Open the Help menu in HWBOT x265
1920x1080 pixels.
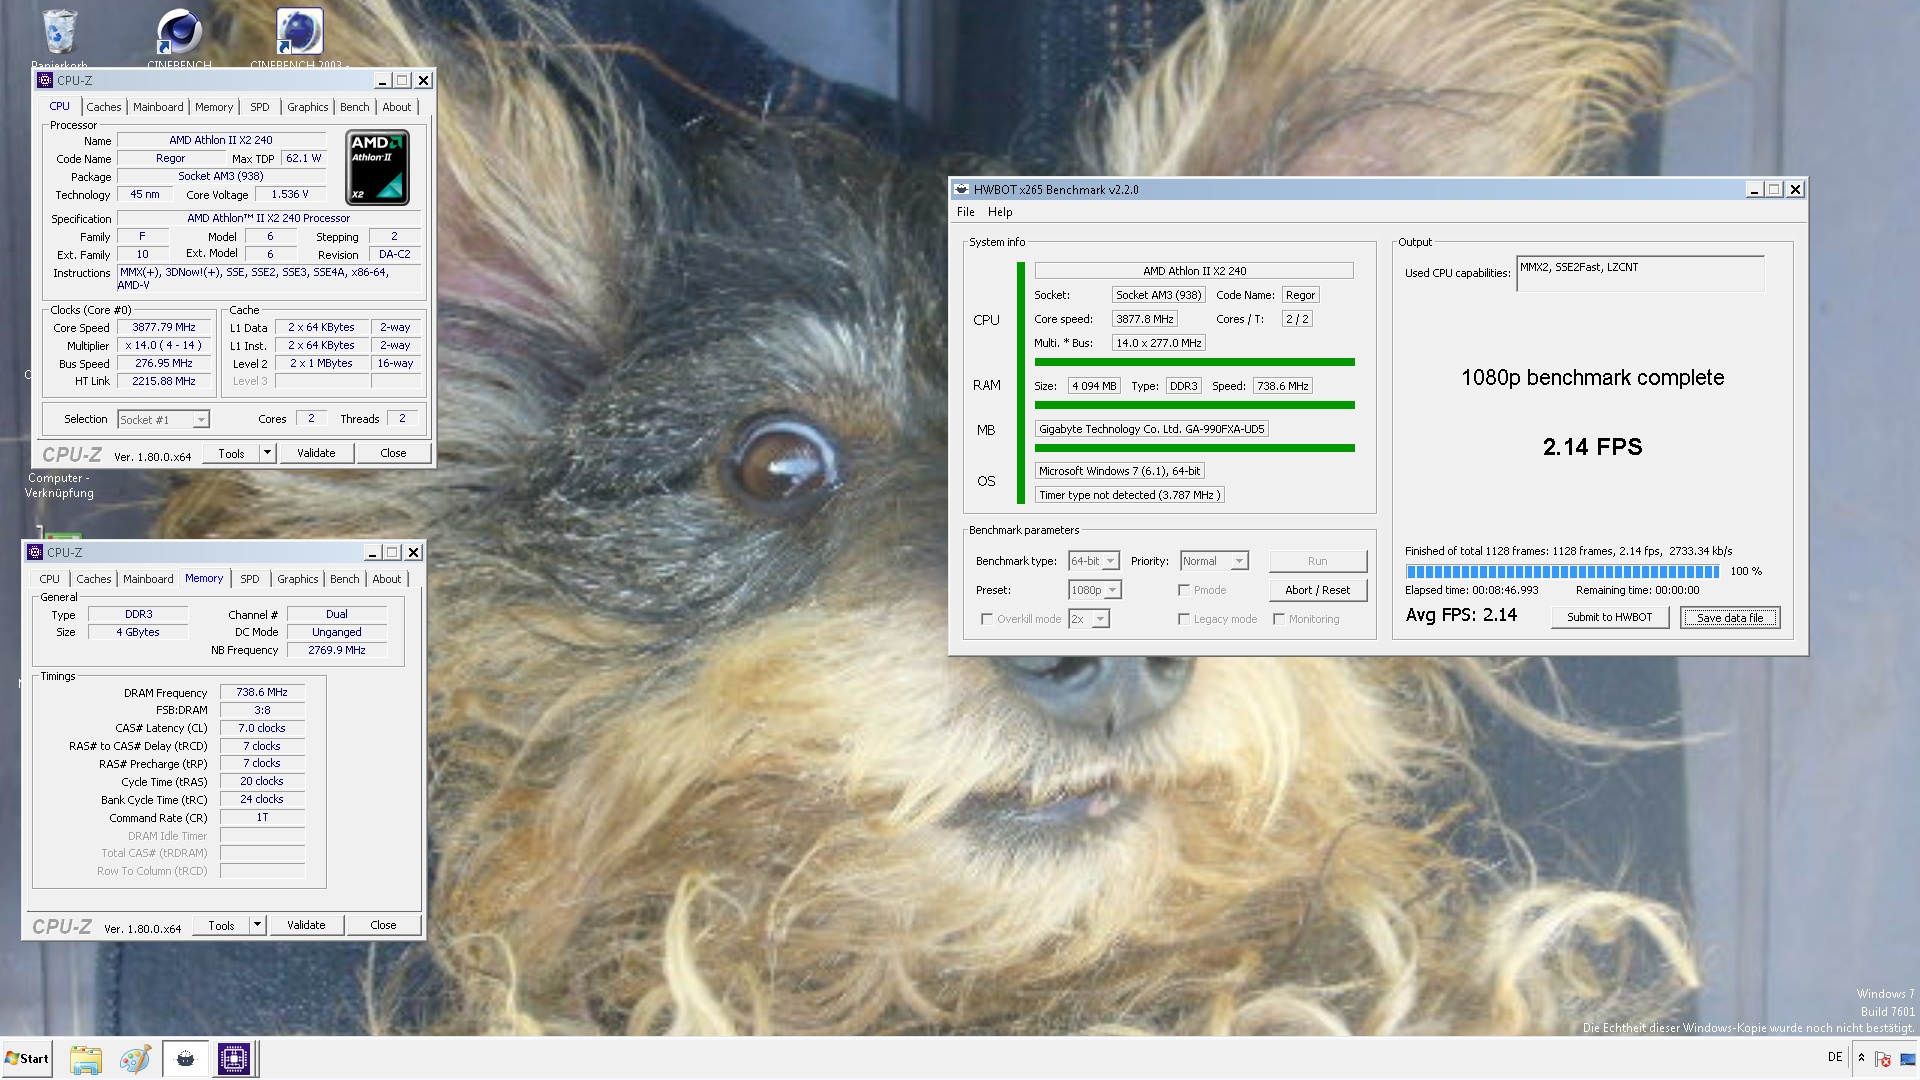coord(1000,212)
